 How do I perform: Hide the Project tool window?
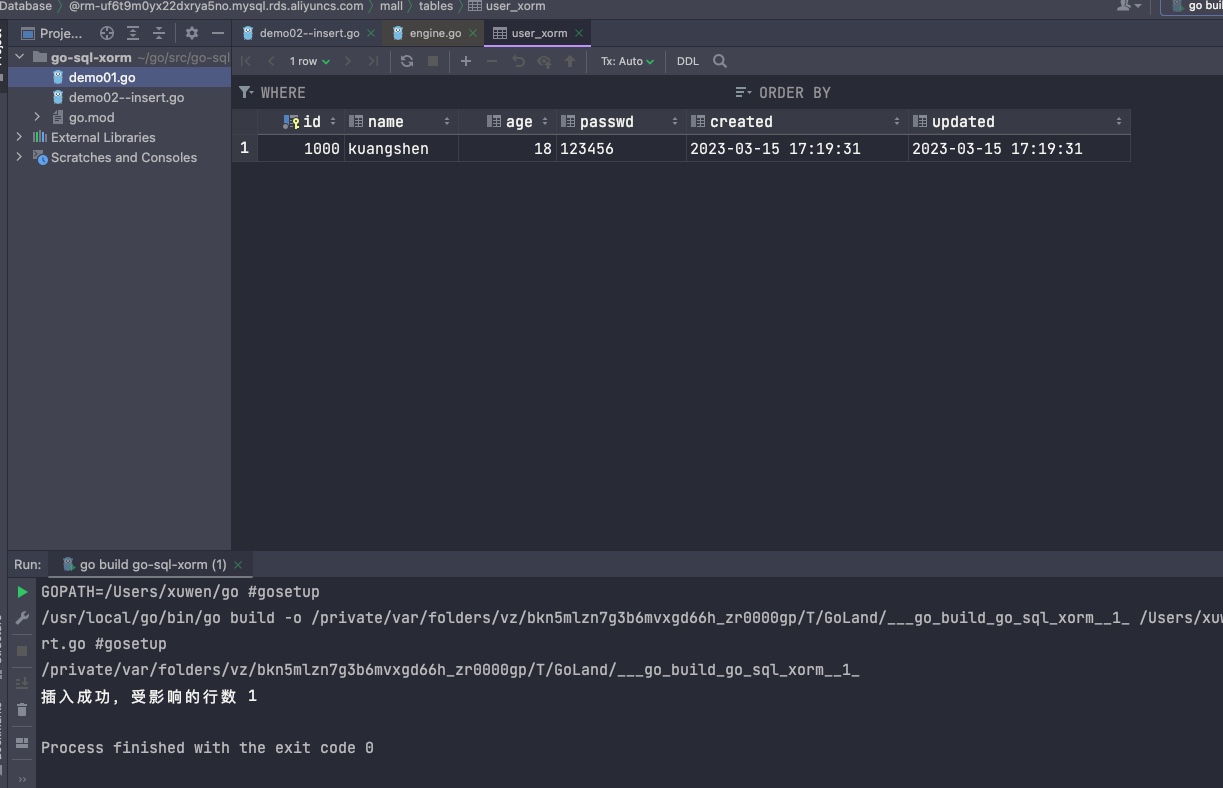tap(218, 33)
